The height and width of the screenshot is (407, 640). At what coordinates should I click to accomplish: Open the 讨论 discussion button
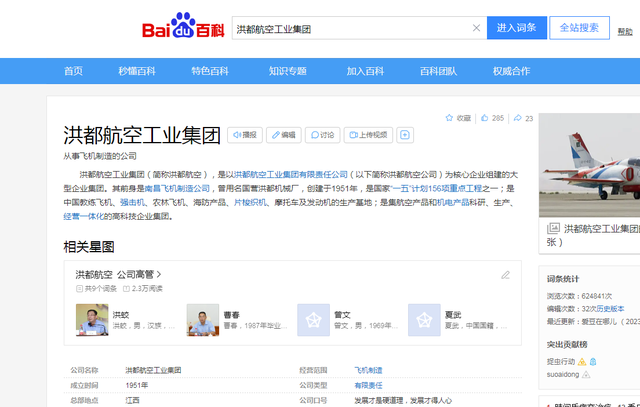click(x=322, y=135)
